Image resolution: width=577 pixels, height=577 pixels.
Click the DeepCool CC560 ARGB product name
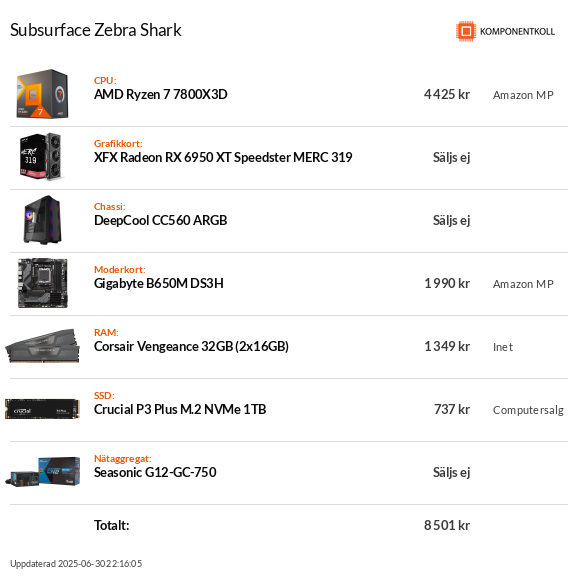(x=160, y=220)
